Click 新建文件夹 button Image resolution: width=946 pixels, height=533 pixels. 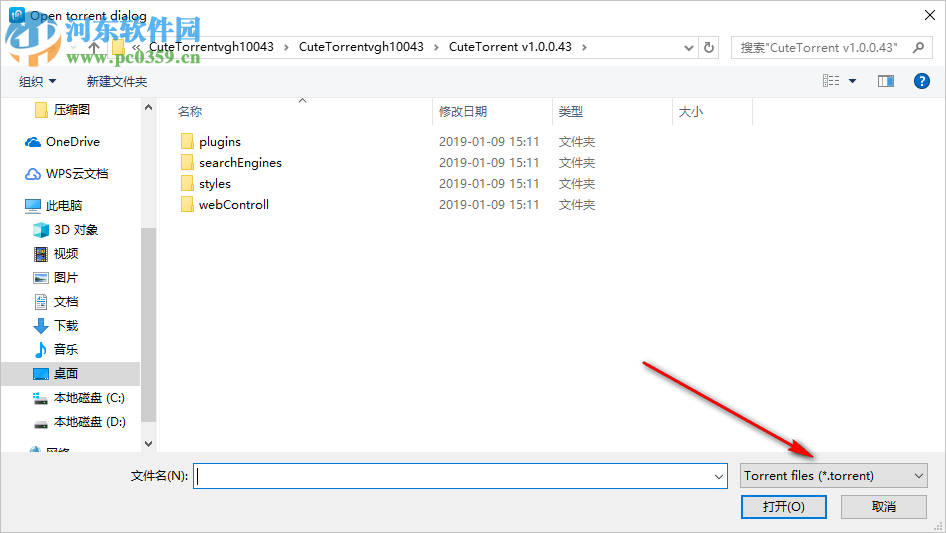(117, 81)
